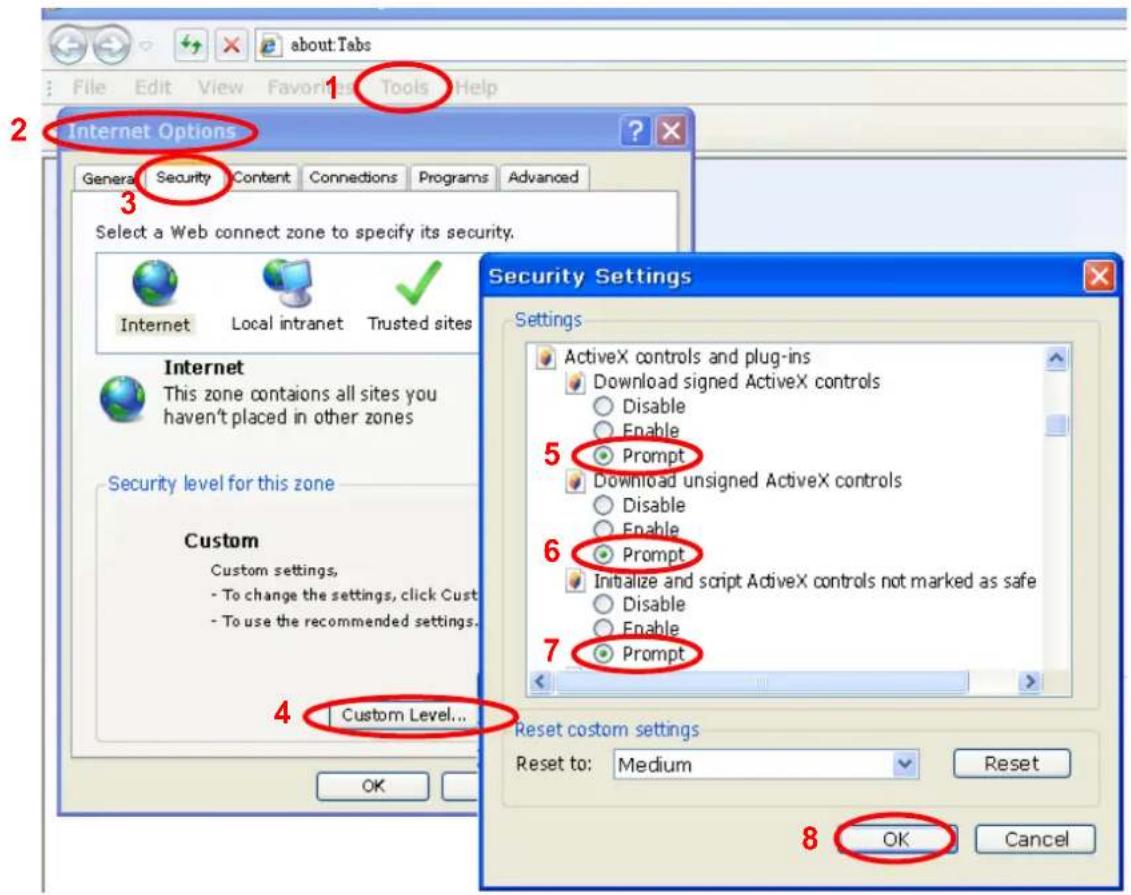
Task: Click the settings list scroll up arrow
Action: pos(1057,358)
